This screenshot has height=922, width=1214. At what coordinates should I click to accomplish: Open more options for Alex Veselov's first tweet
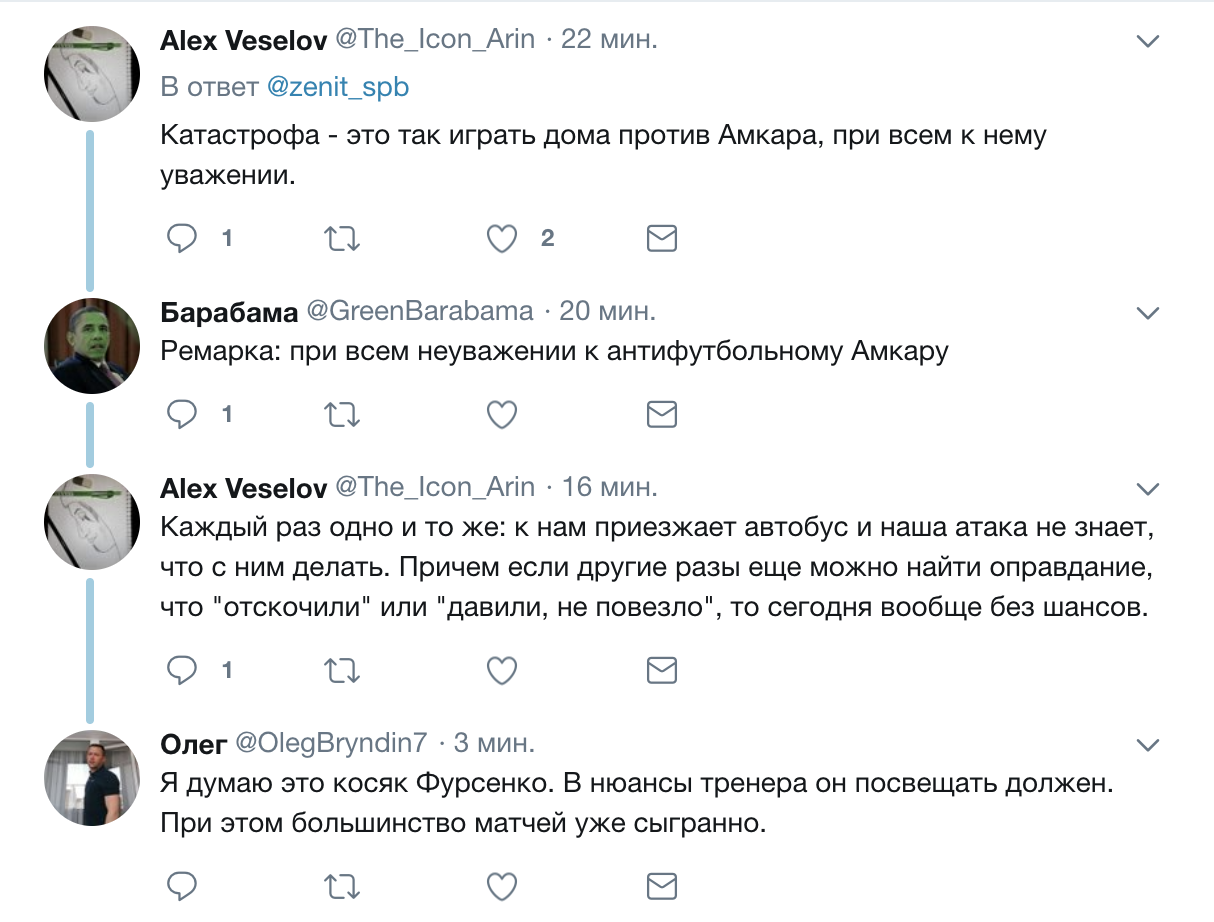coord(1148,42)
